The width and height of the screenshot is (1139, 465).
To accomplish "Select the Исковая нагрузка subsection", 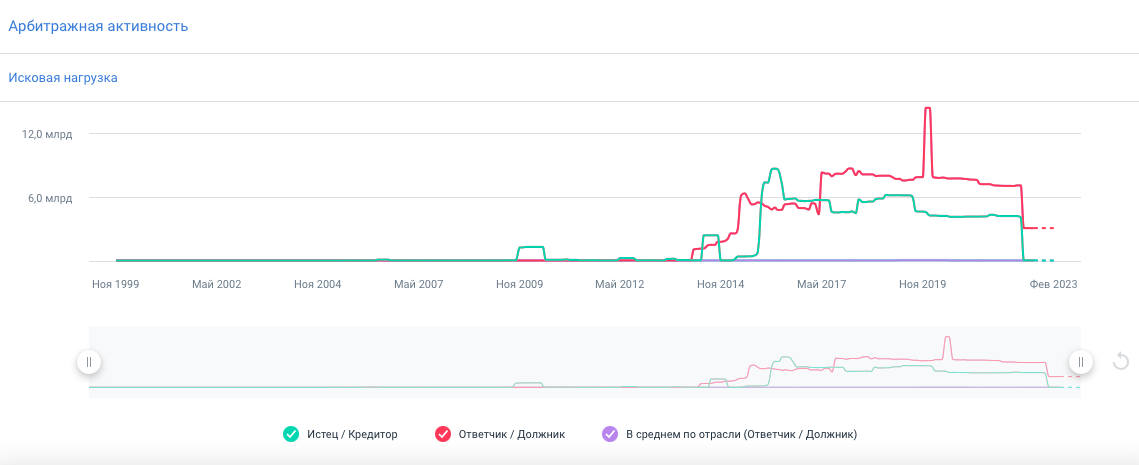I will 63,78.
